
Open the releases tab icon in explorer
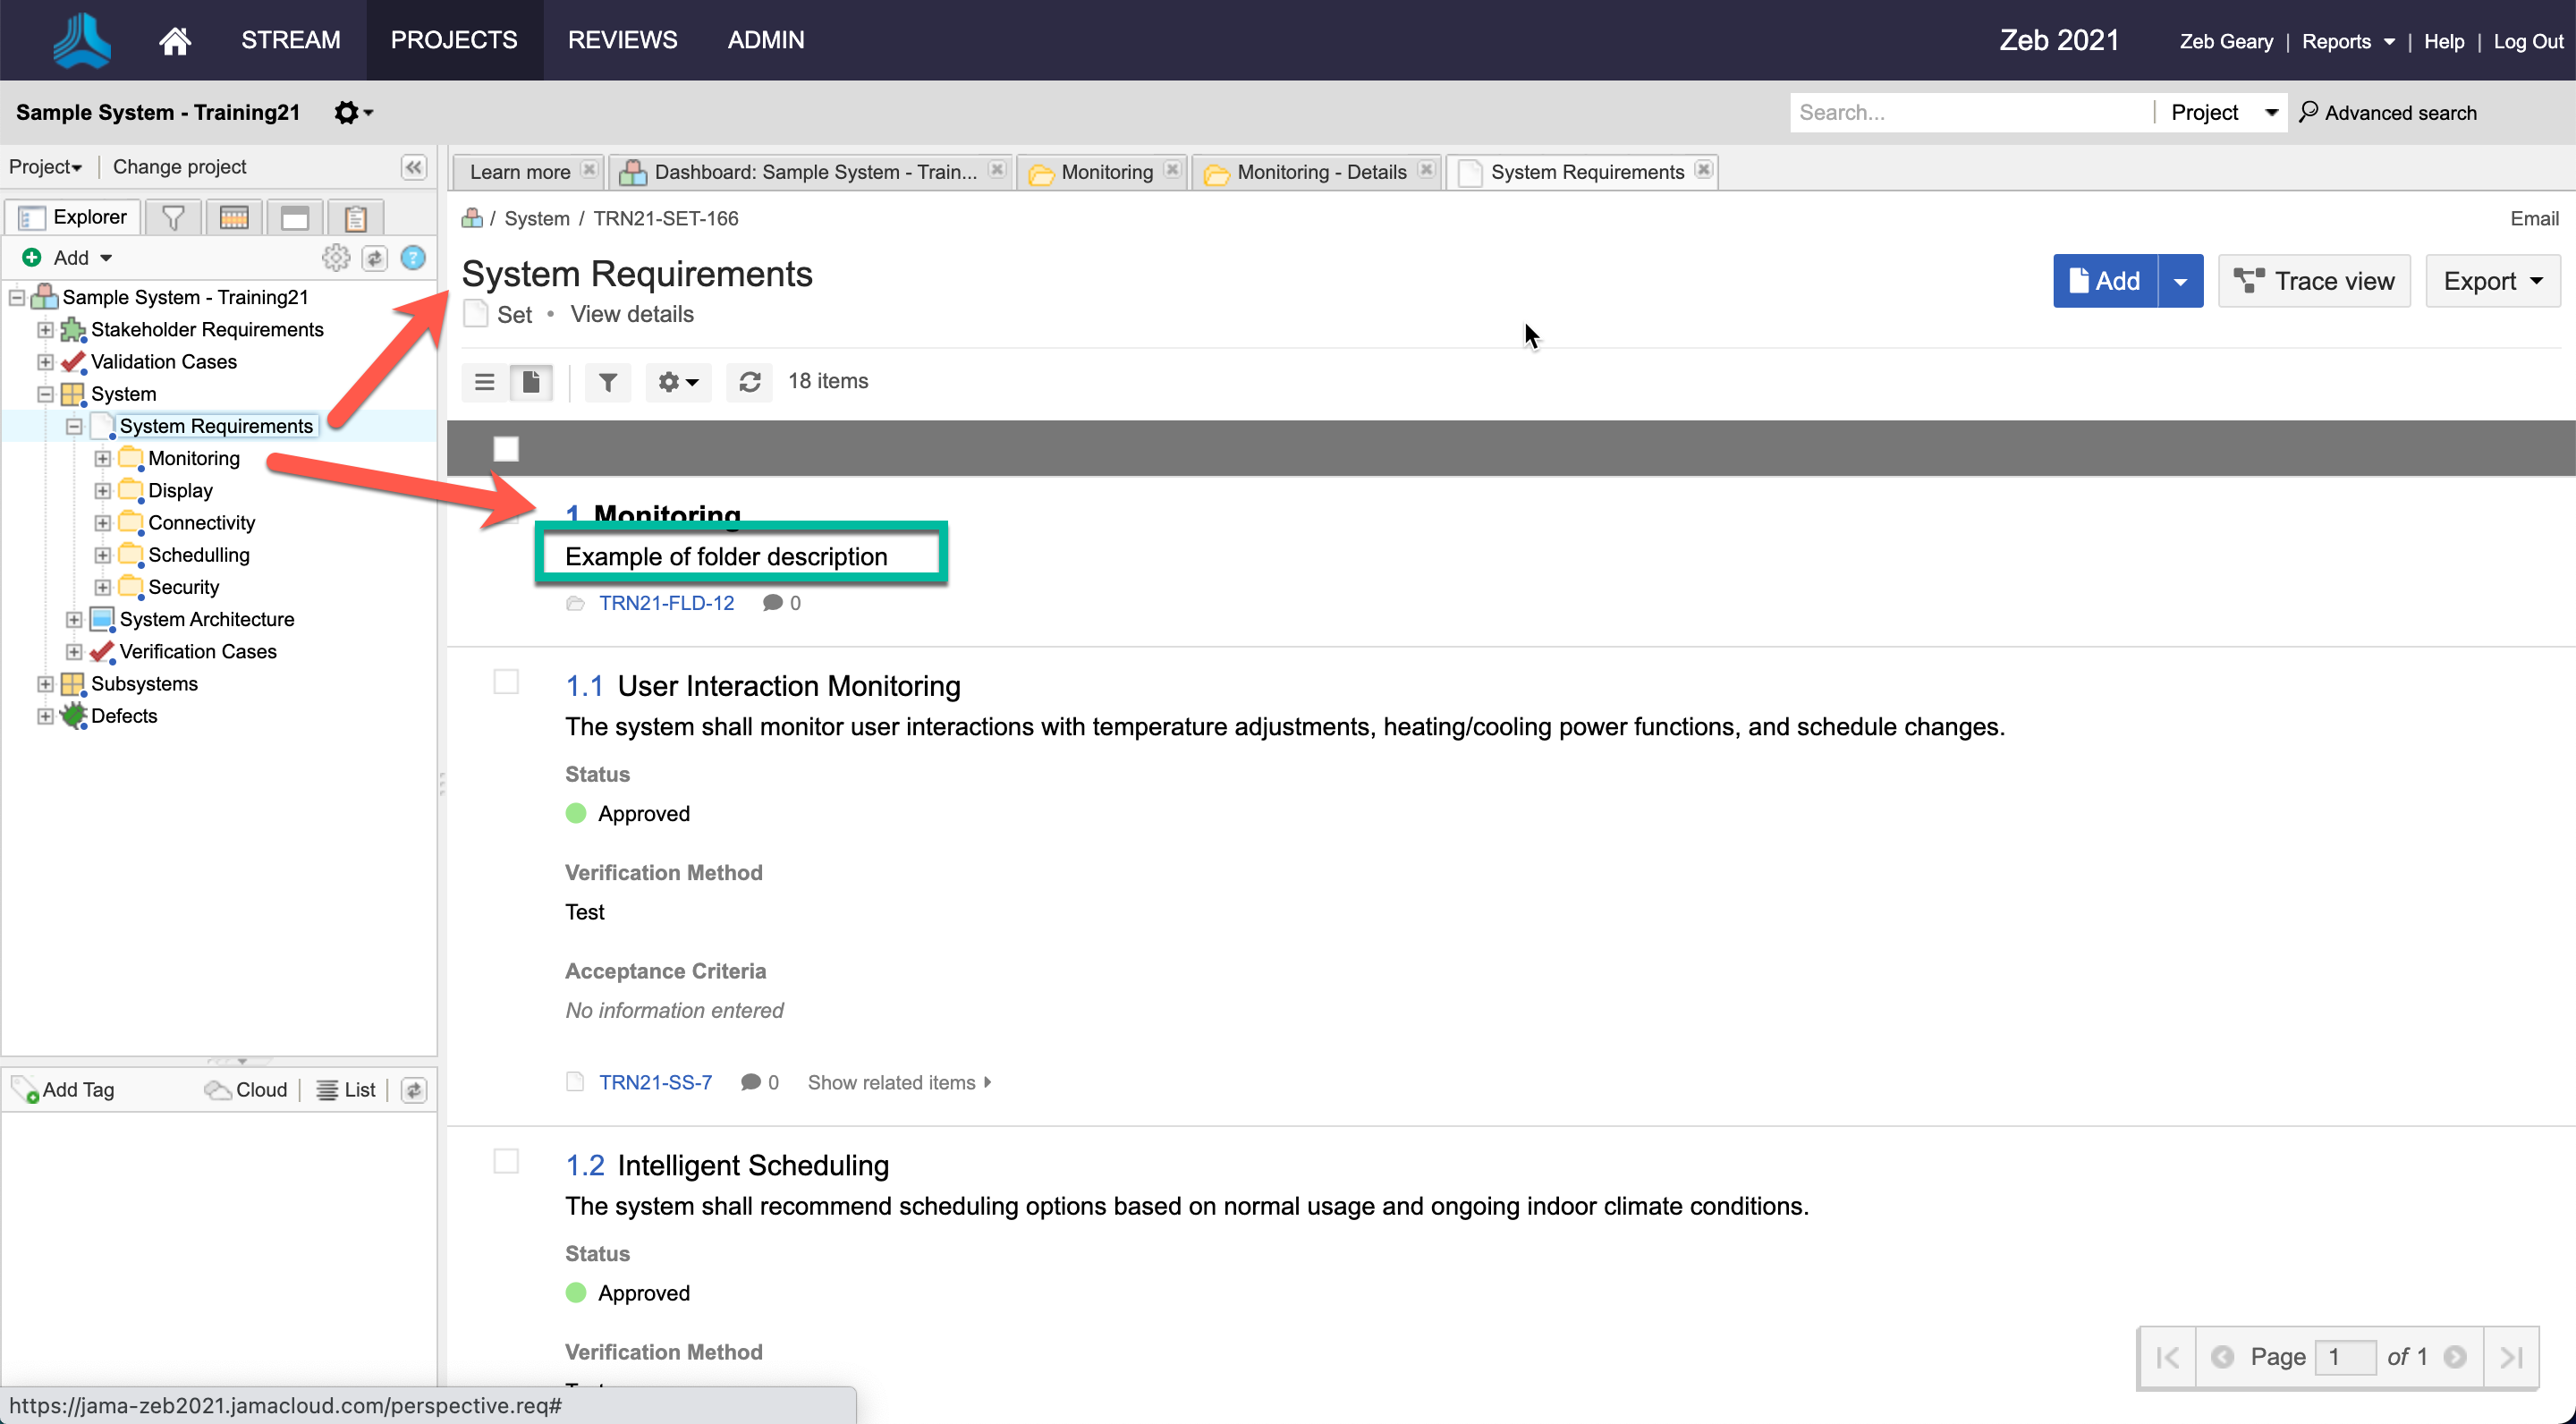[x=234, y=217]
